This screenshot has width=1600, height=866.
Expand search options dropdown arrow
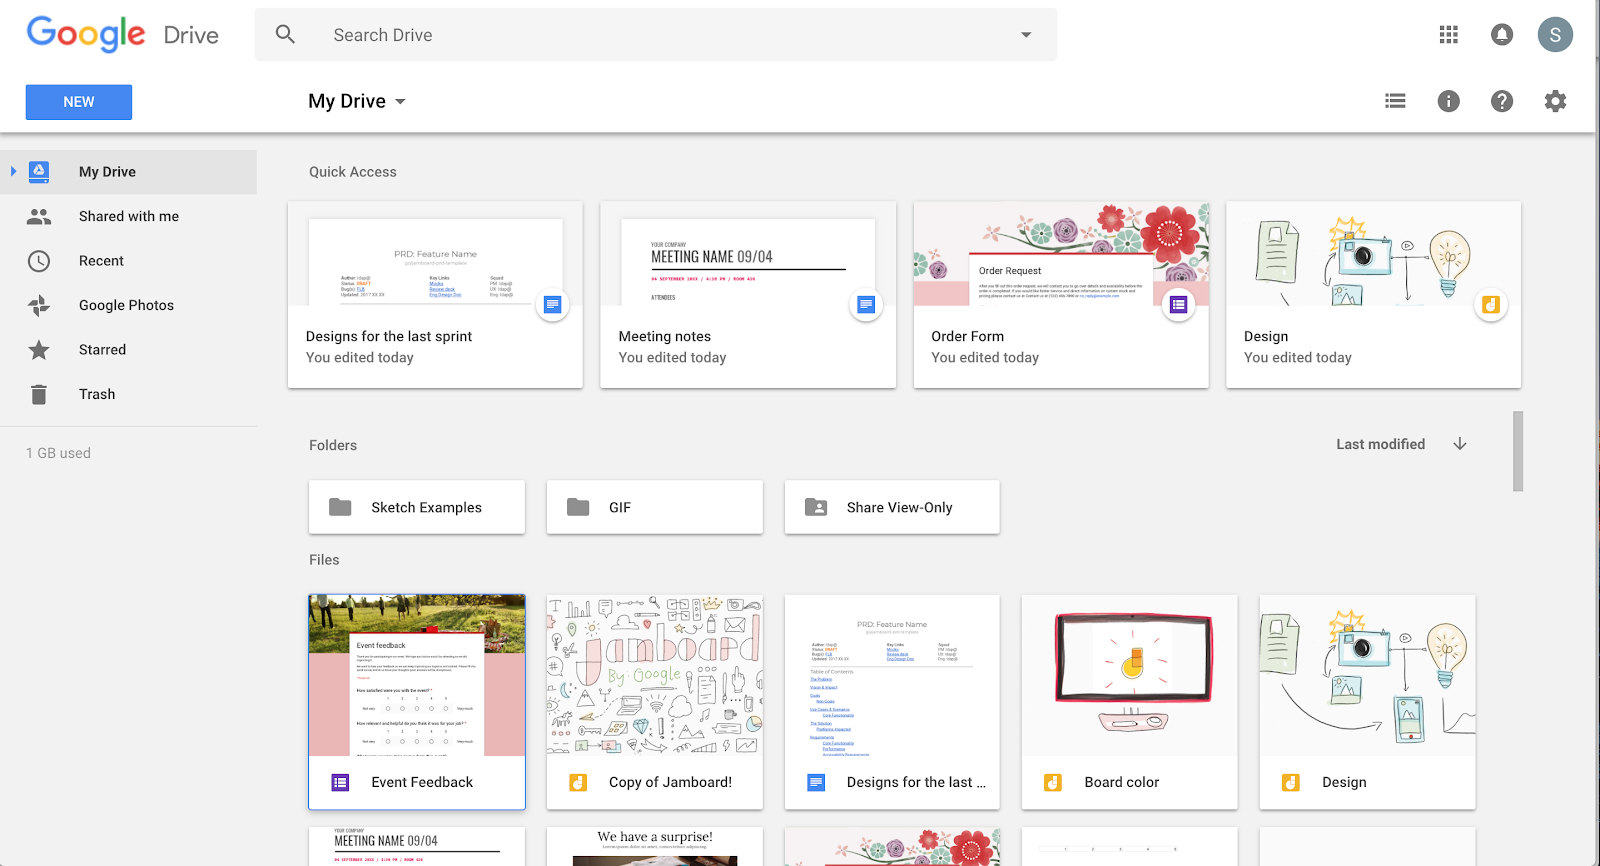(x=1026, y=35)
